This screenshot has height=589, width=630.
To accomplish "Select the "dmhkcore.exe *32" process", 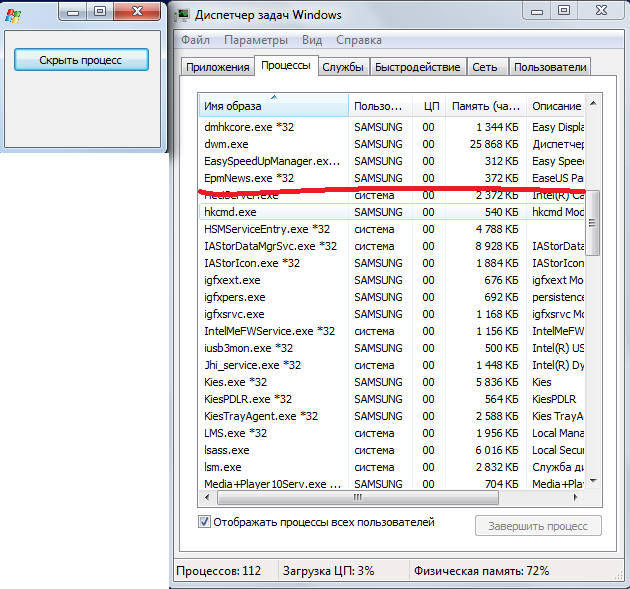I will pos(392,127).
